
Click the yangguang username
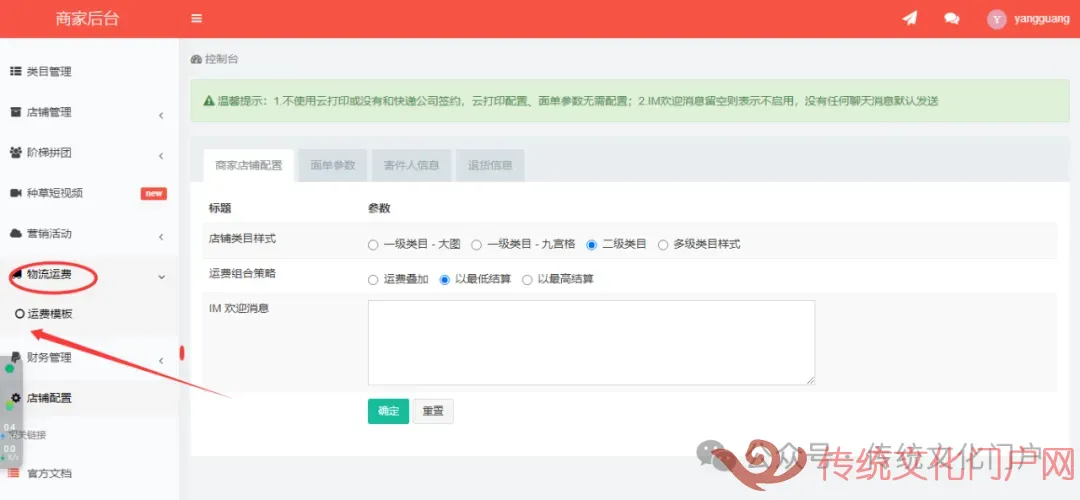click(x=1041, y=19)
